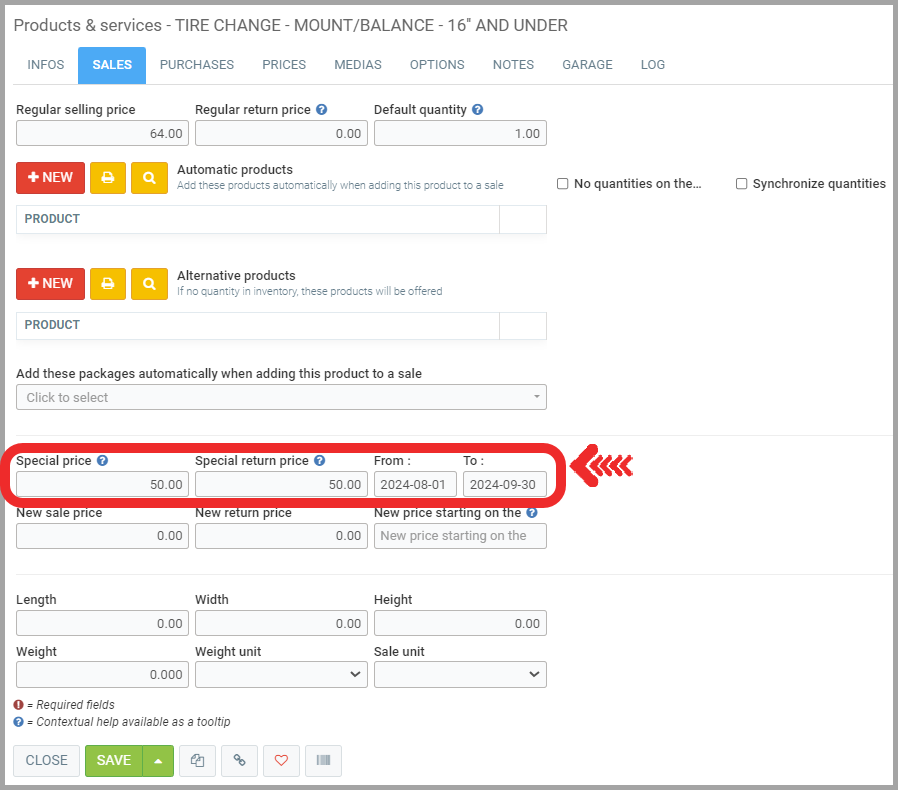Open the GARAGE tab
The height and width of the screenshot is (790, 898).
[x=587, y=65]
